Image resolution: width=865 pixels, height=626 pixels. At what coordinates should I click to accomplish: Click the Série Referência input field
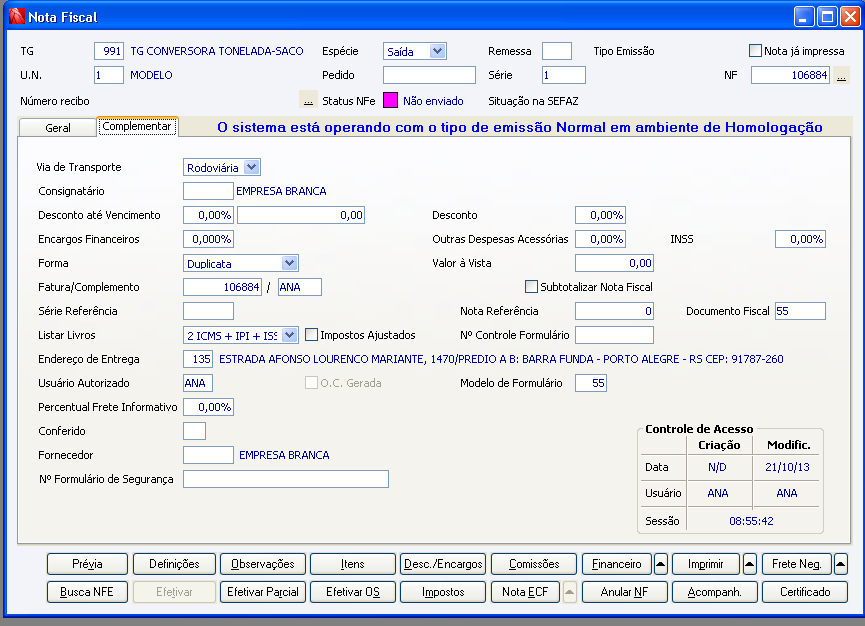[208, 311]
